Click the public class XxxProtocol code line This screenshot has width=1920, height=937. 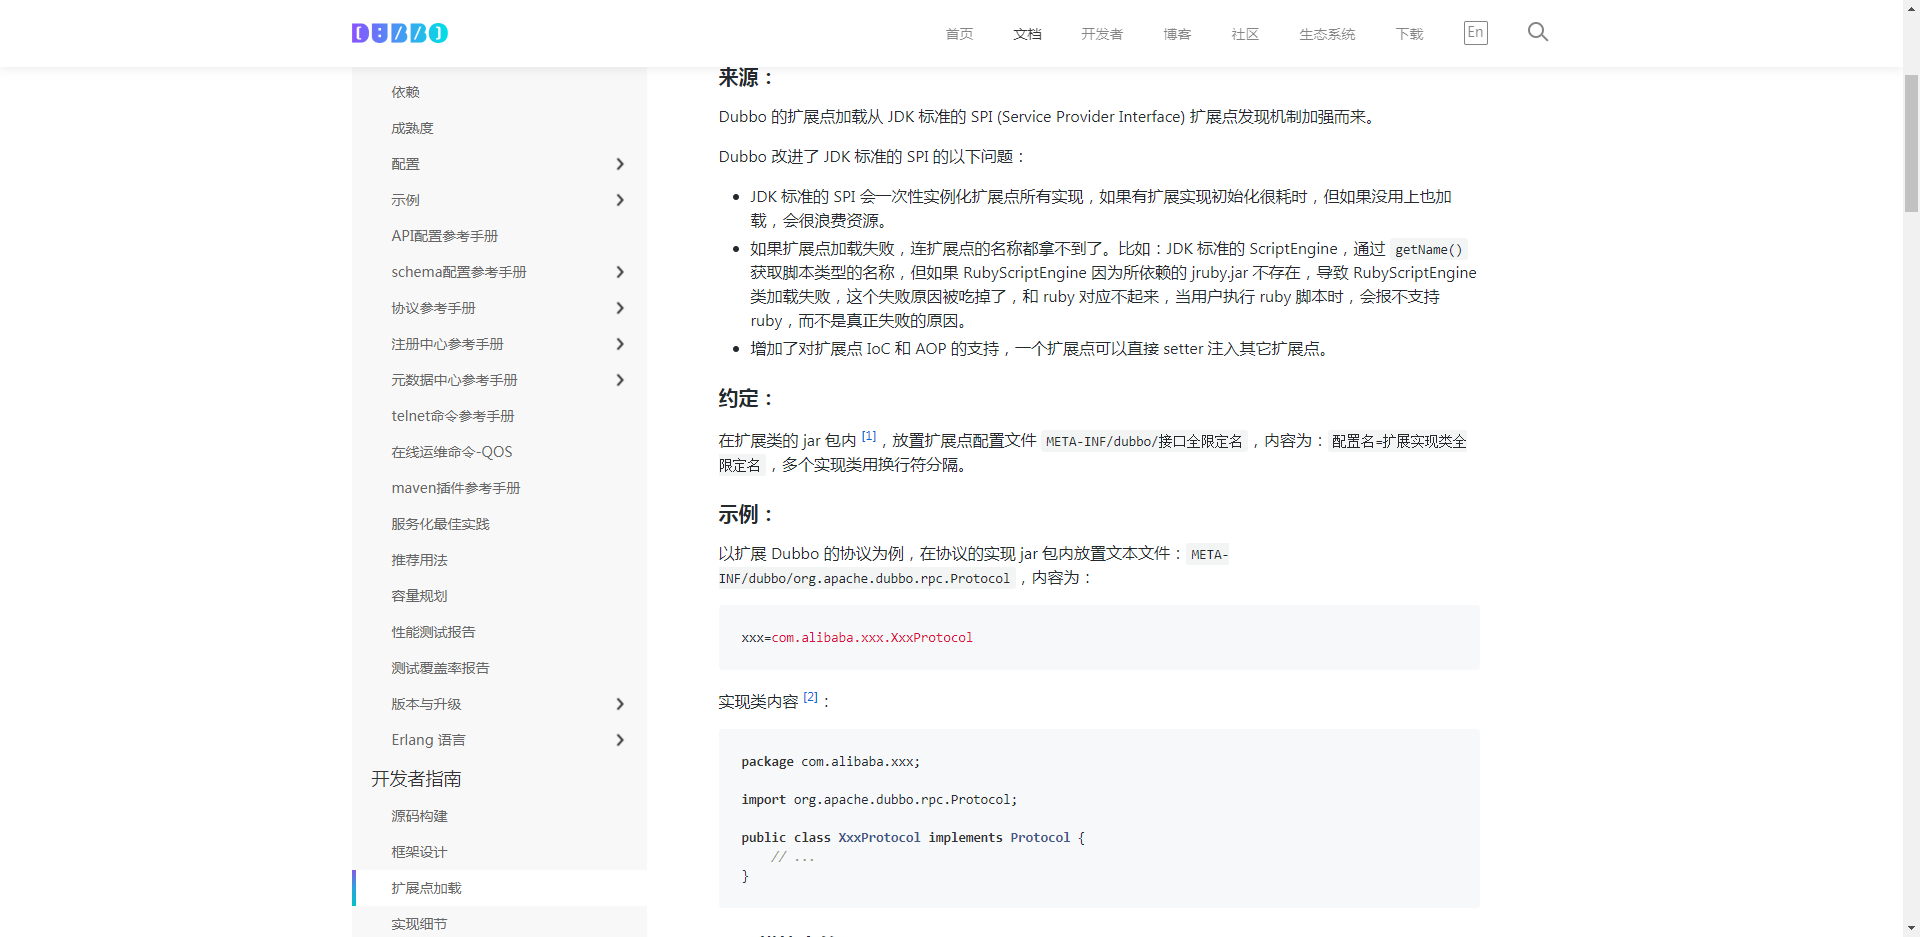[913, 838]
